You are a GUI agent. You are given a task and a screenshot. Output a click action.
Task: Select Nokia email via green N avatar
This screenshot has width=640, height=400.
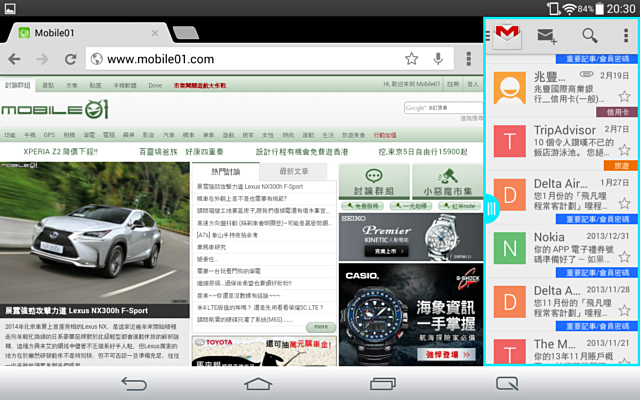coord(510,248)
